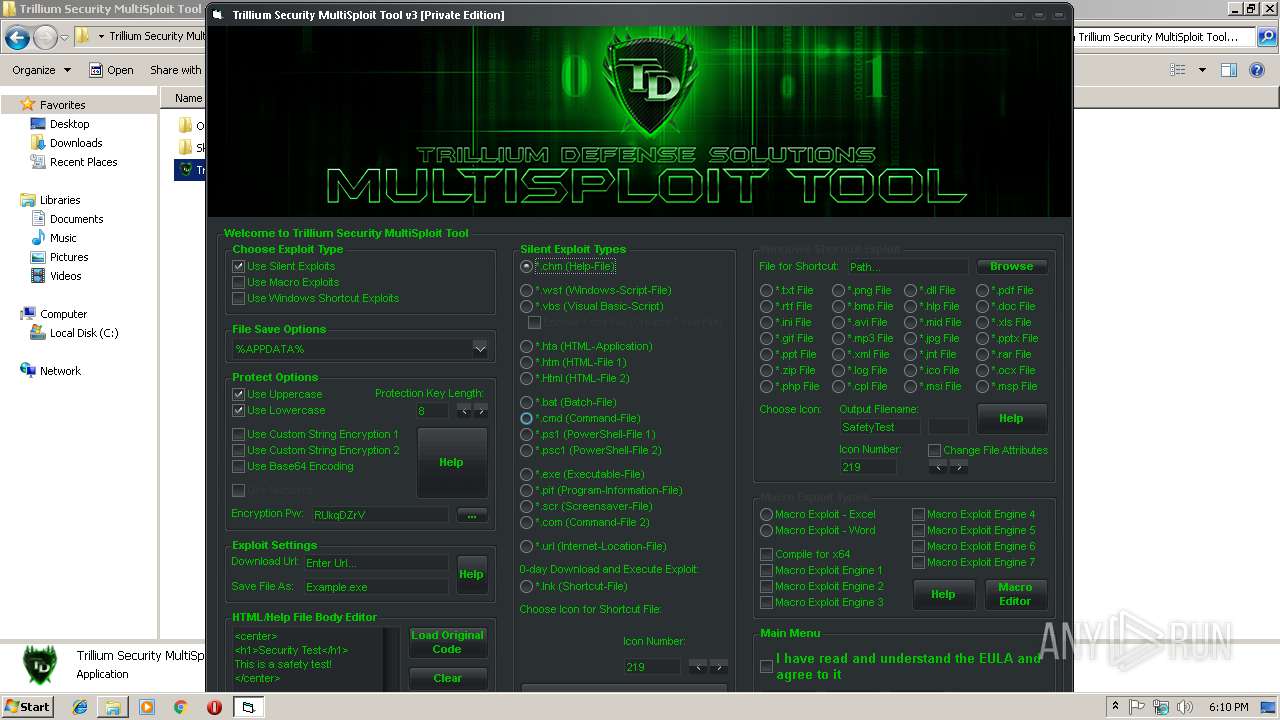This screenshot has width=1280, height=720.
Task: Click Explorer's Forward navigation arrow
Action: (45, 38)
